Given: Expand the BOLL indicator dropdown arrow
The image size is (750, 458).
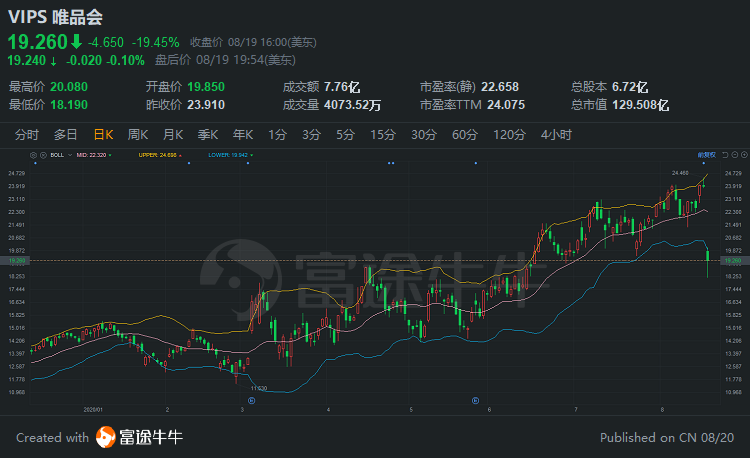Looking at the screenshot, I should [70, 155].
